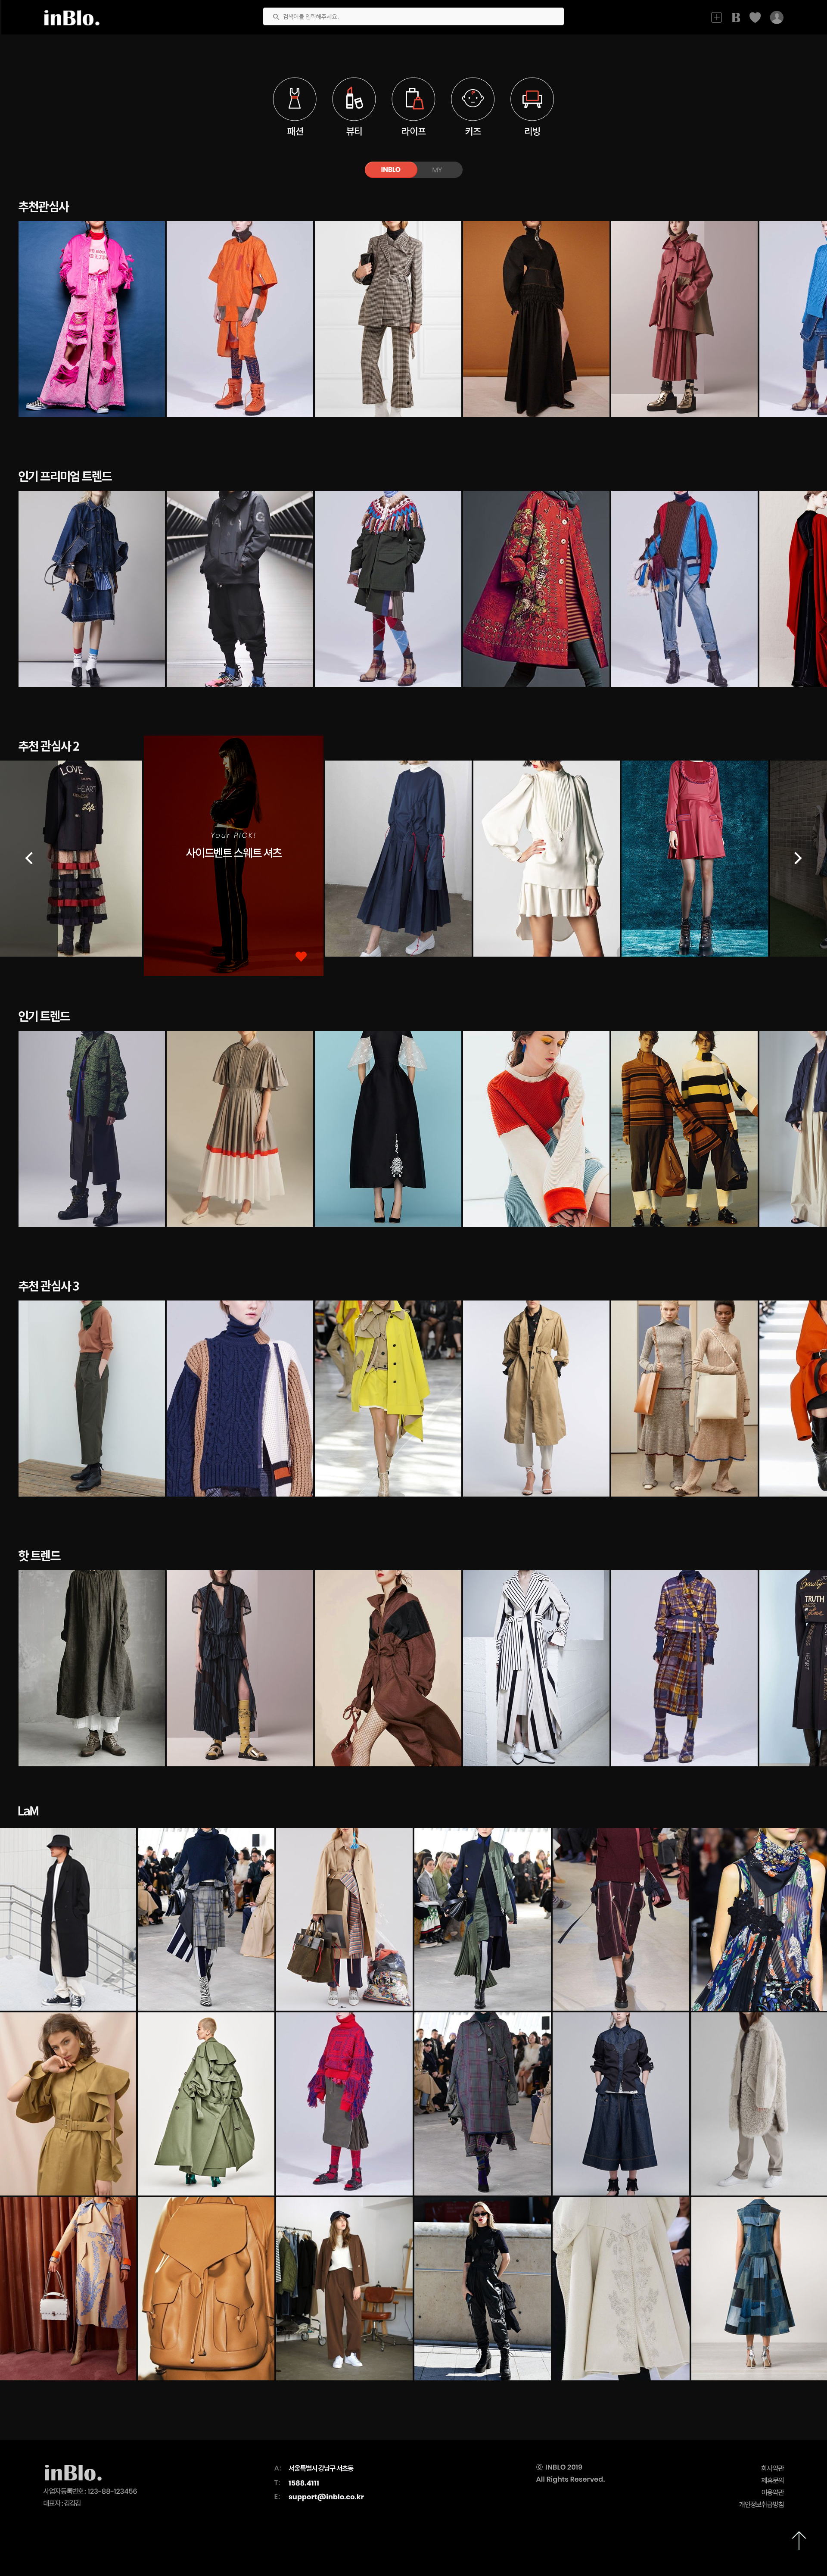Click the plus icon in the header
Viewport: 827px width, 2576px height.
(x=716, y=17)
